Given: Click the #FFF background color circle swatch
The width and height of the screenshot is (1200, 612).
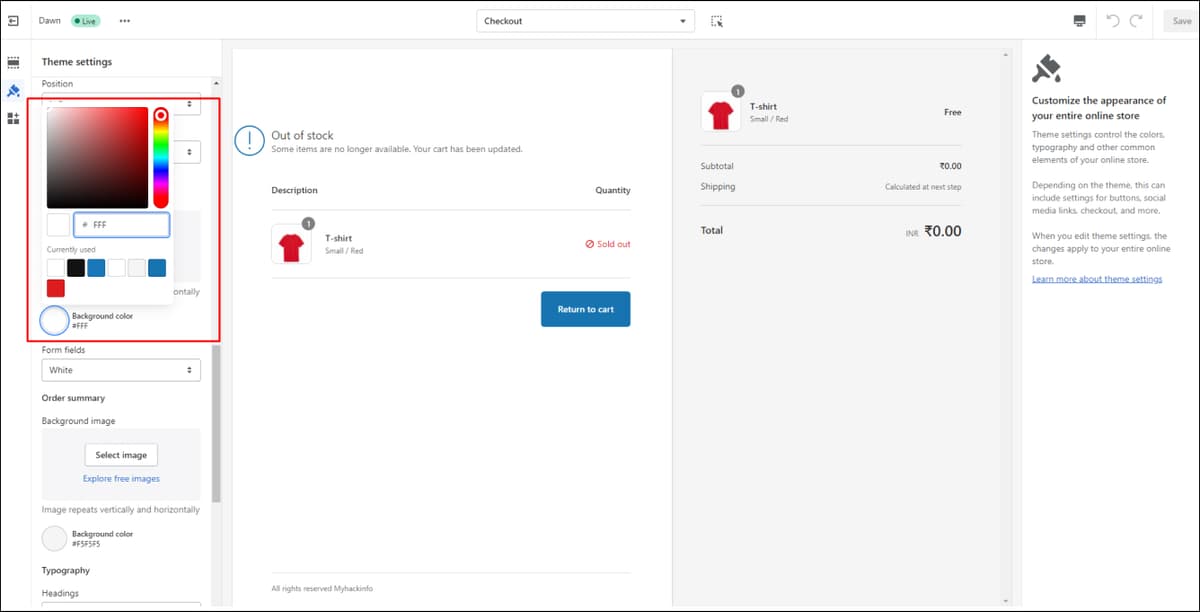Looking at the screenshot, I should [54, 321].
